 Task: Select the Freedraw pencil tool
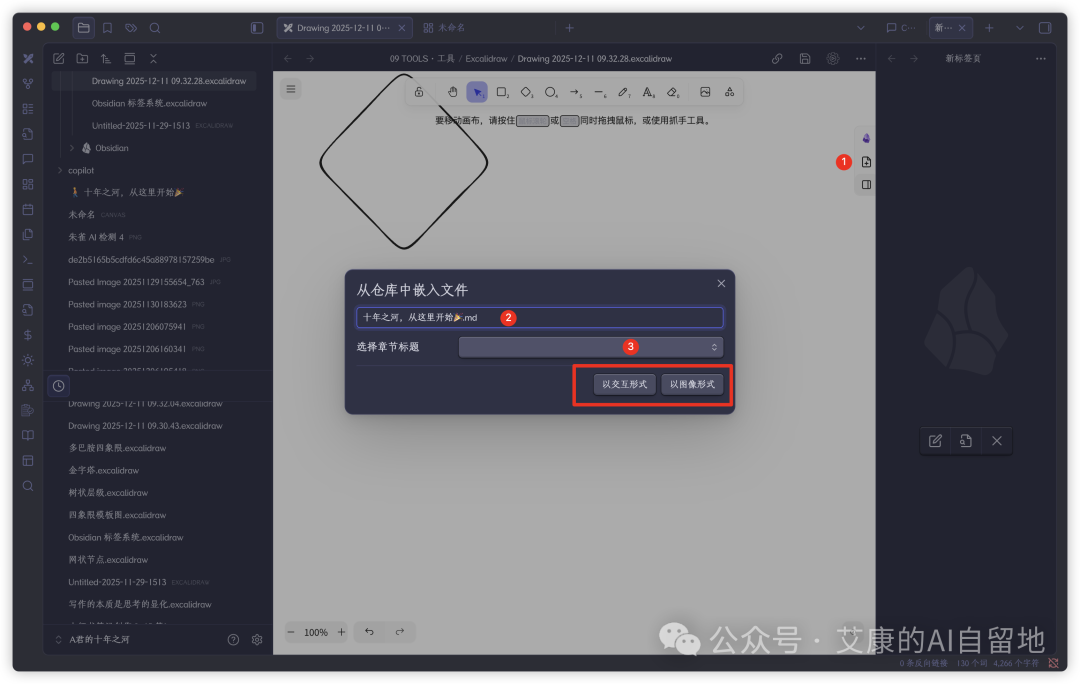[623, 92]
